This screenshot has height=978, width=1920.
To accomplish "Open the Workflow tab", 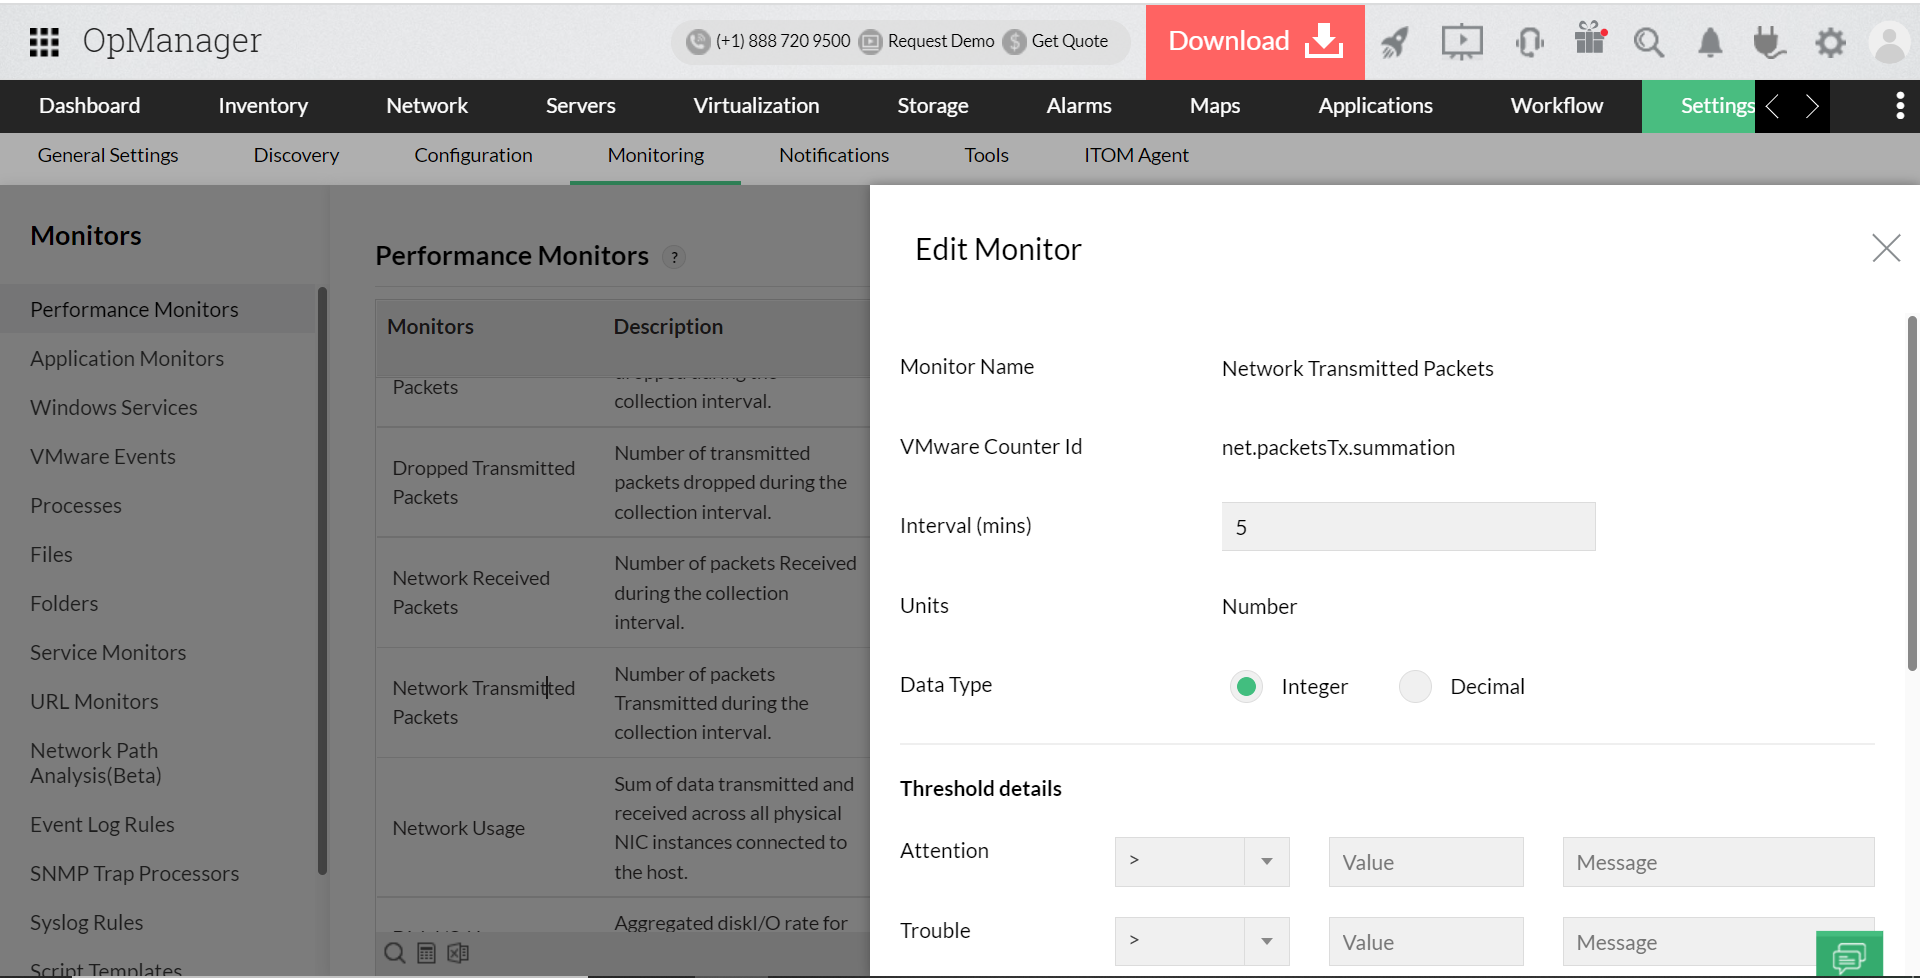I will pos(1557,106).
